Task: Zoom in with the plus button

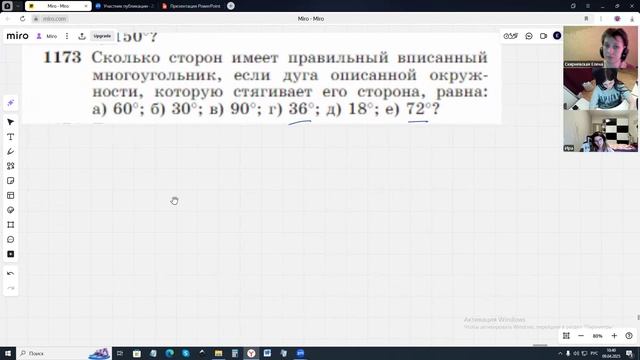Action: tap(614, 336)
